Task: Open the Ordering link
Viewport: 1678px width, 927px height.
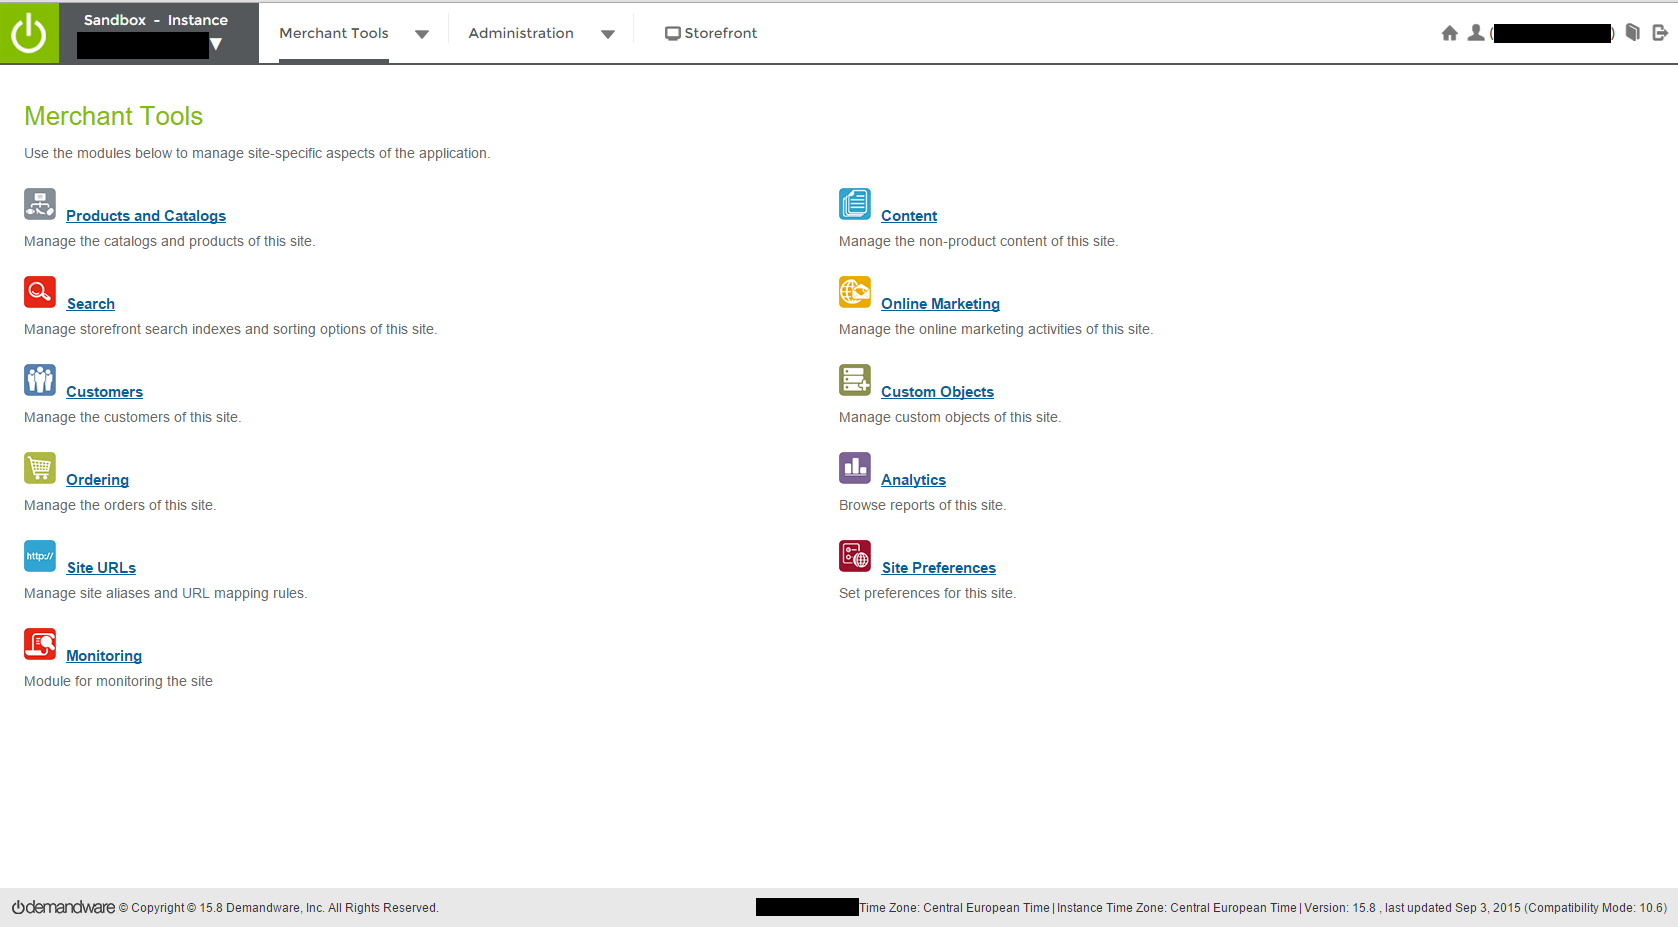Action: 97,480
